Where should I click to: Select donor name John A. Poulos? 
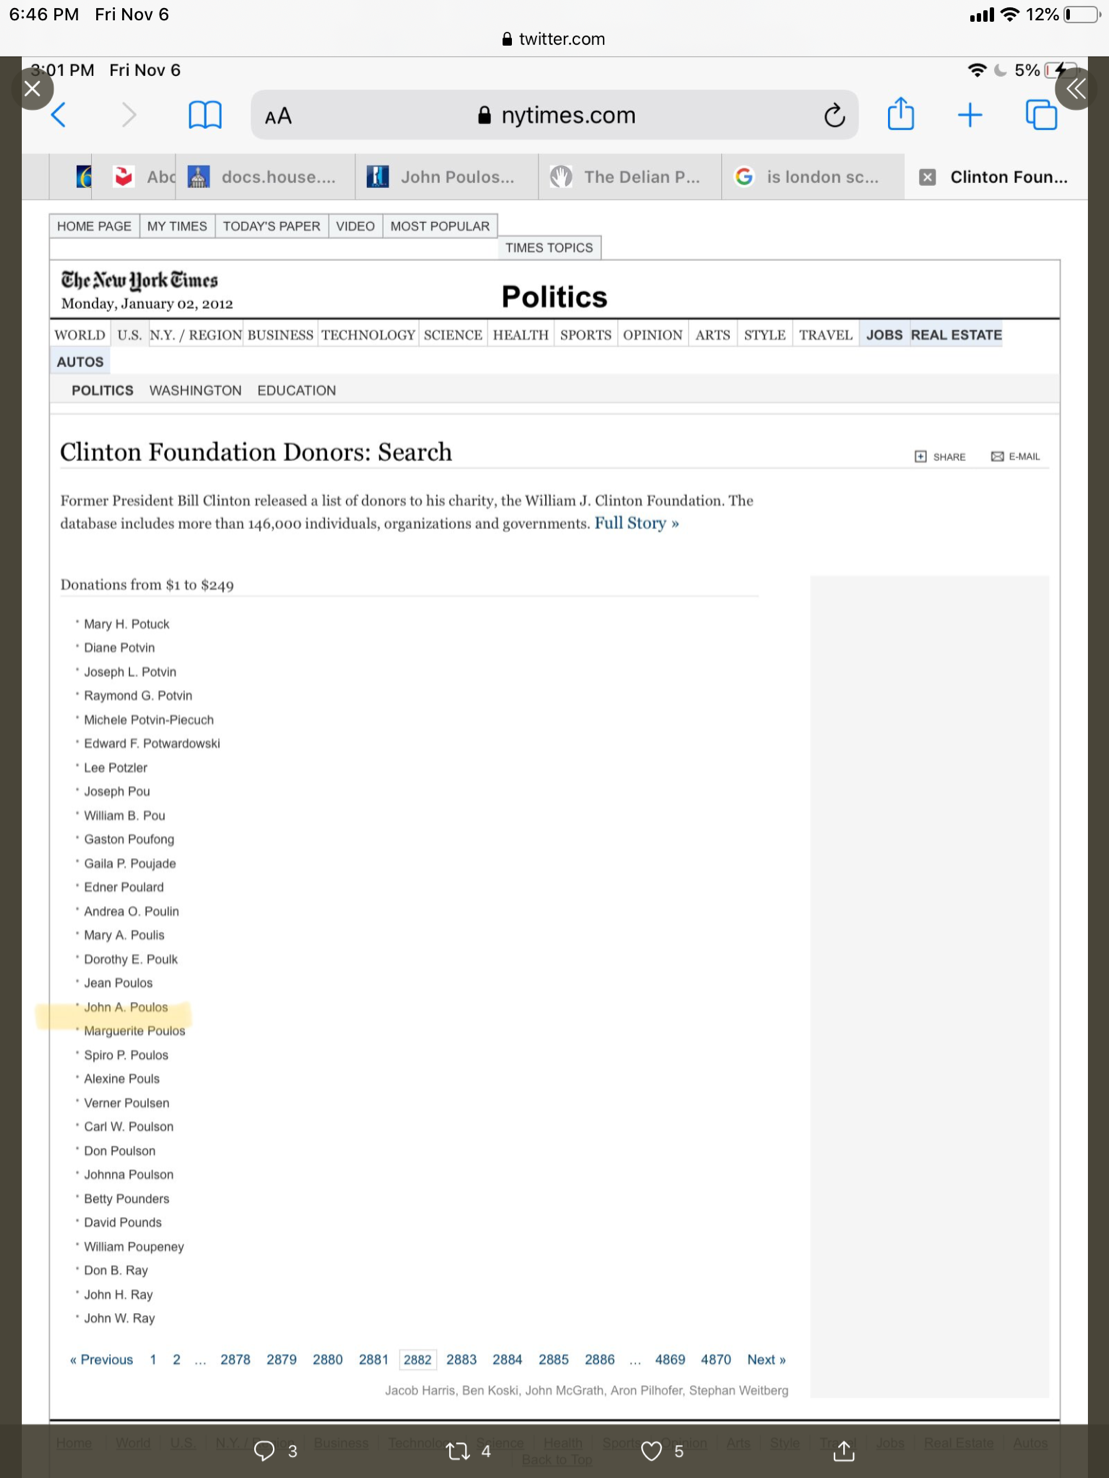pos(126,1007)
